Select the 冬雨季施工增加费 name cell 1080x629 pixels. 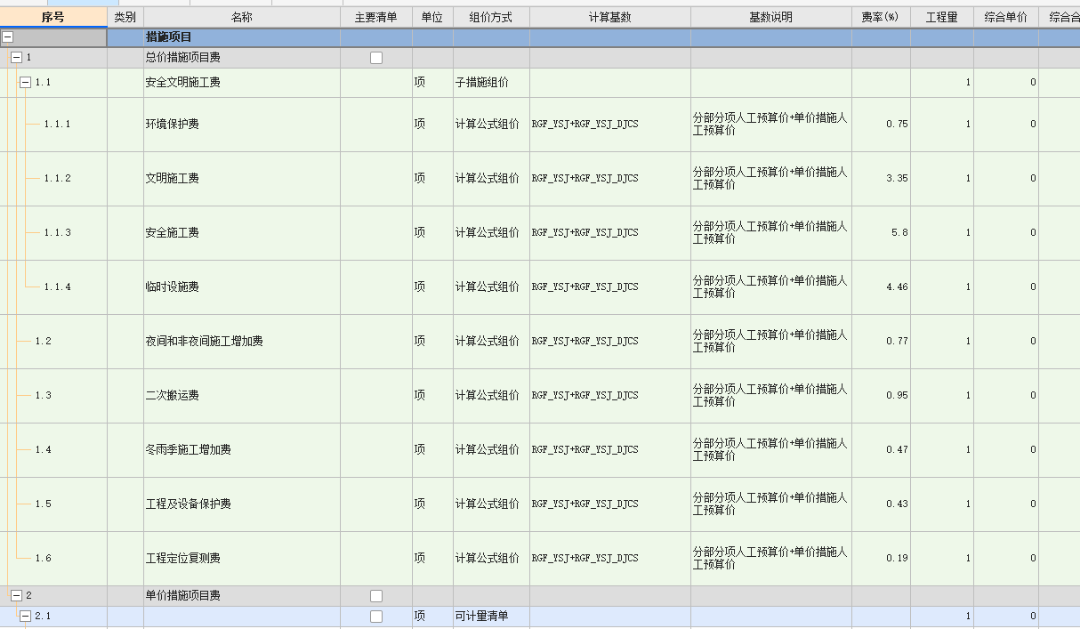[242, 450]
